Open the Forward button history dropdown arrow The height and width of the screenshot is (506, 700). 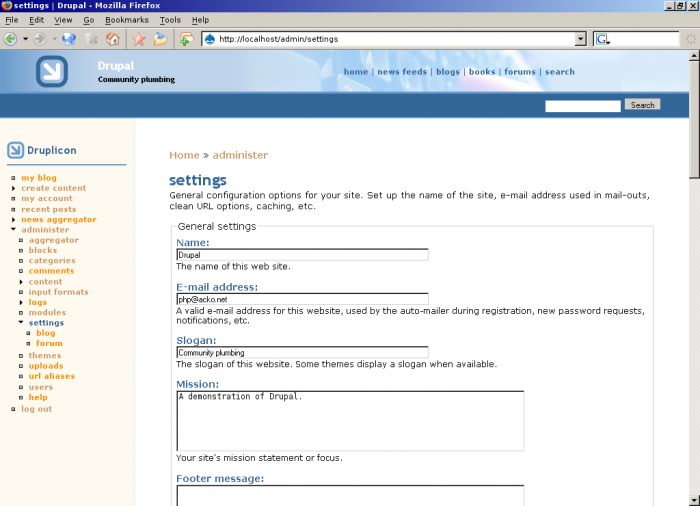pyautogui.click(x=54, y=39)
